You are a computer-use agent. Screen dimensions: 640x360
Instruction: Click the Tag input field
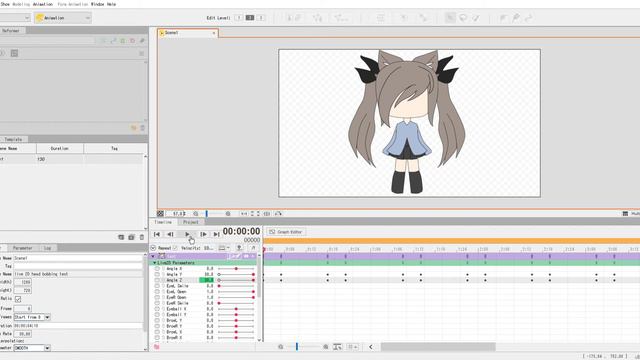pos(78,266)
